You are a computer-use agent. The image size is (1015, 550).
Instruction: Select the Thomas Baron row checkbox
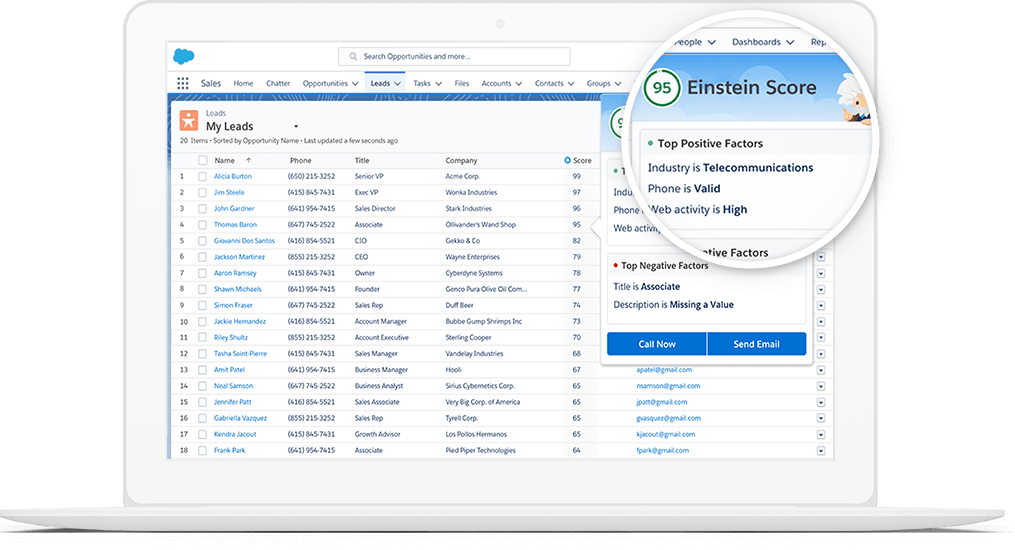(x=203, y=225)
